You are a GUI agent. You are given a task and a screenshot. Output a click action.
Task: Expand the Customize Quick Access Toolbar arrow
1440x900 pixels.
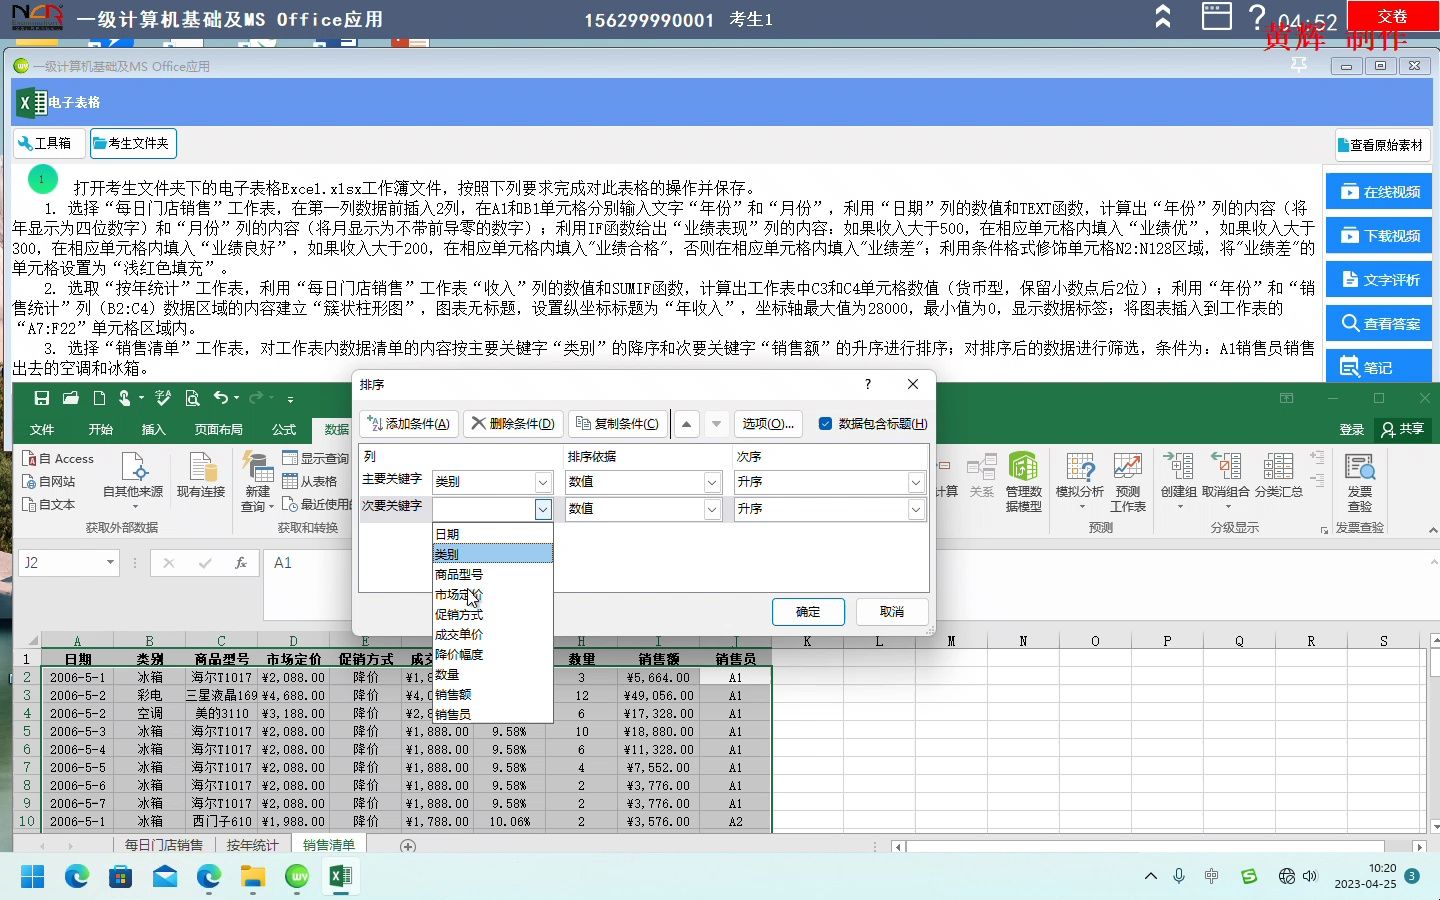click(290, 398)
